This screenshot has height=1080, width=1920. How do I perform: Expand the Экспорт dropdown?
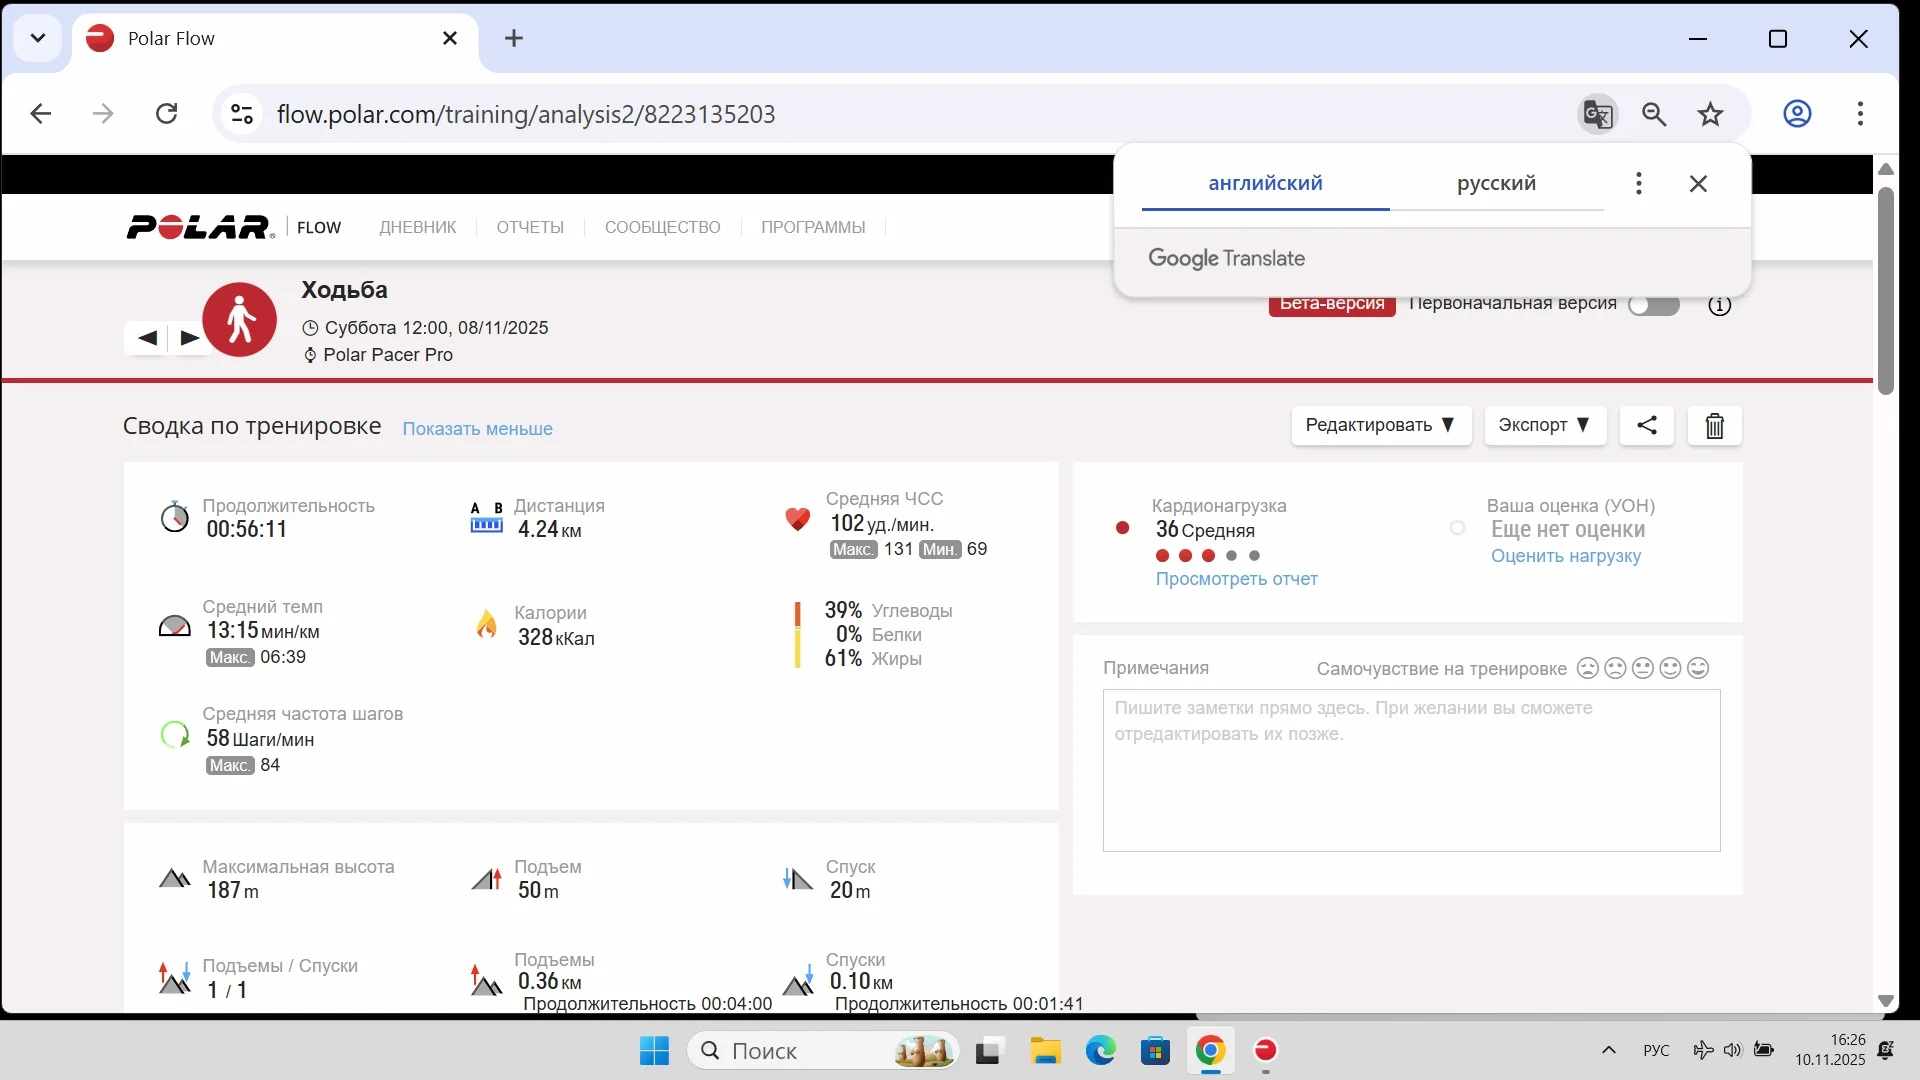pos(1544,425)
